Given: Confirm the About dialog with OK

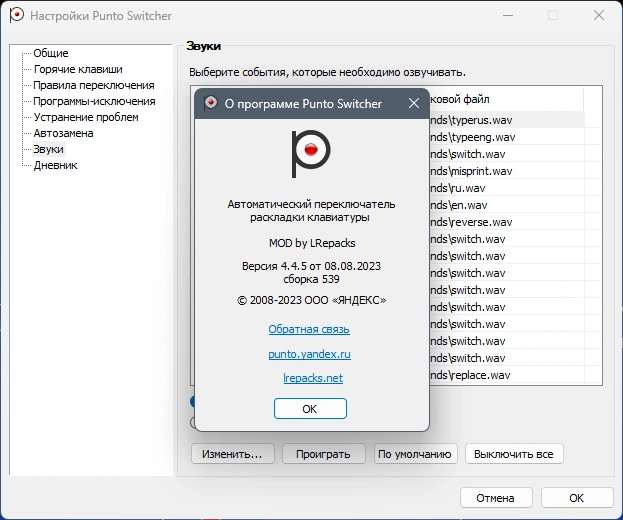Looking at the screenshot, I should 310,408.
